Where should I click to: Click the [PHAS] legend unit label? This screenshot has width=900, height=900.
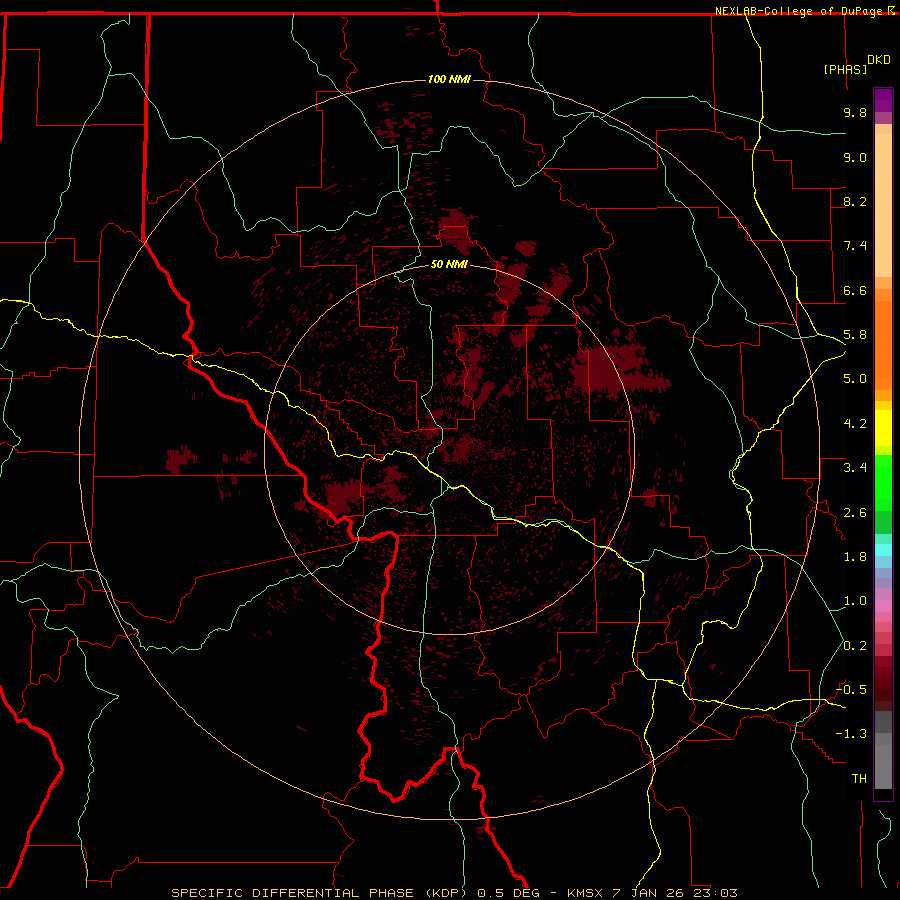pyautogui.click(x=845, y=69)
